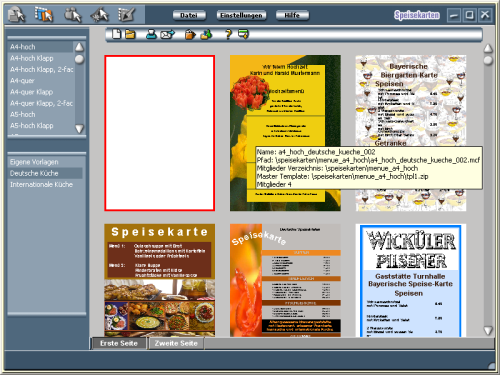500x375 pixels.
Task: Select the Eigene Vorlagen category
Action: tap(34, 162)
